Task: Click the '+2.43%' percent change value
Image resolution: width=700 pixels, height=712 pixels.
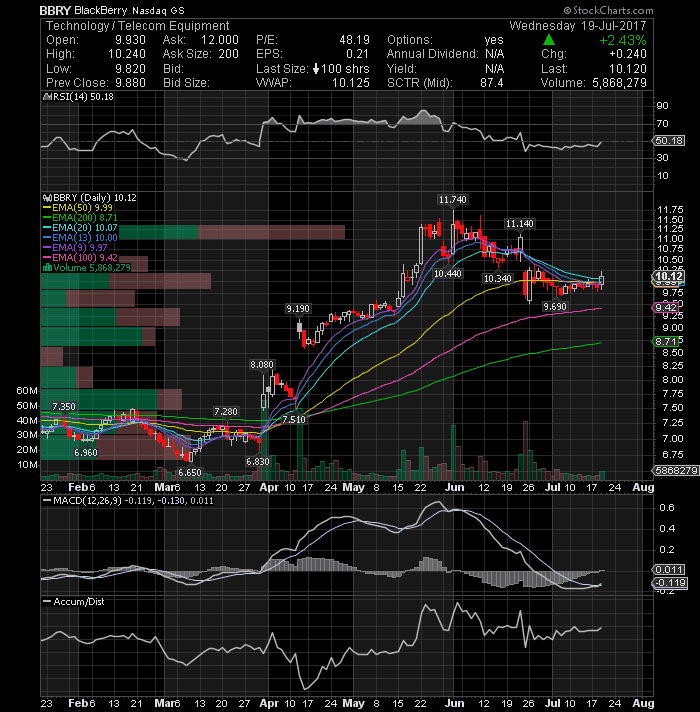Action: [x=623, y=40]
